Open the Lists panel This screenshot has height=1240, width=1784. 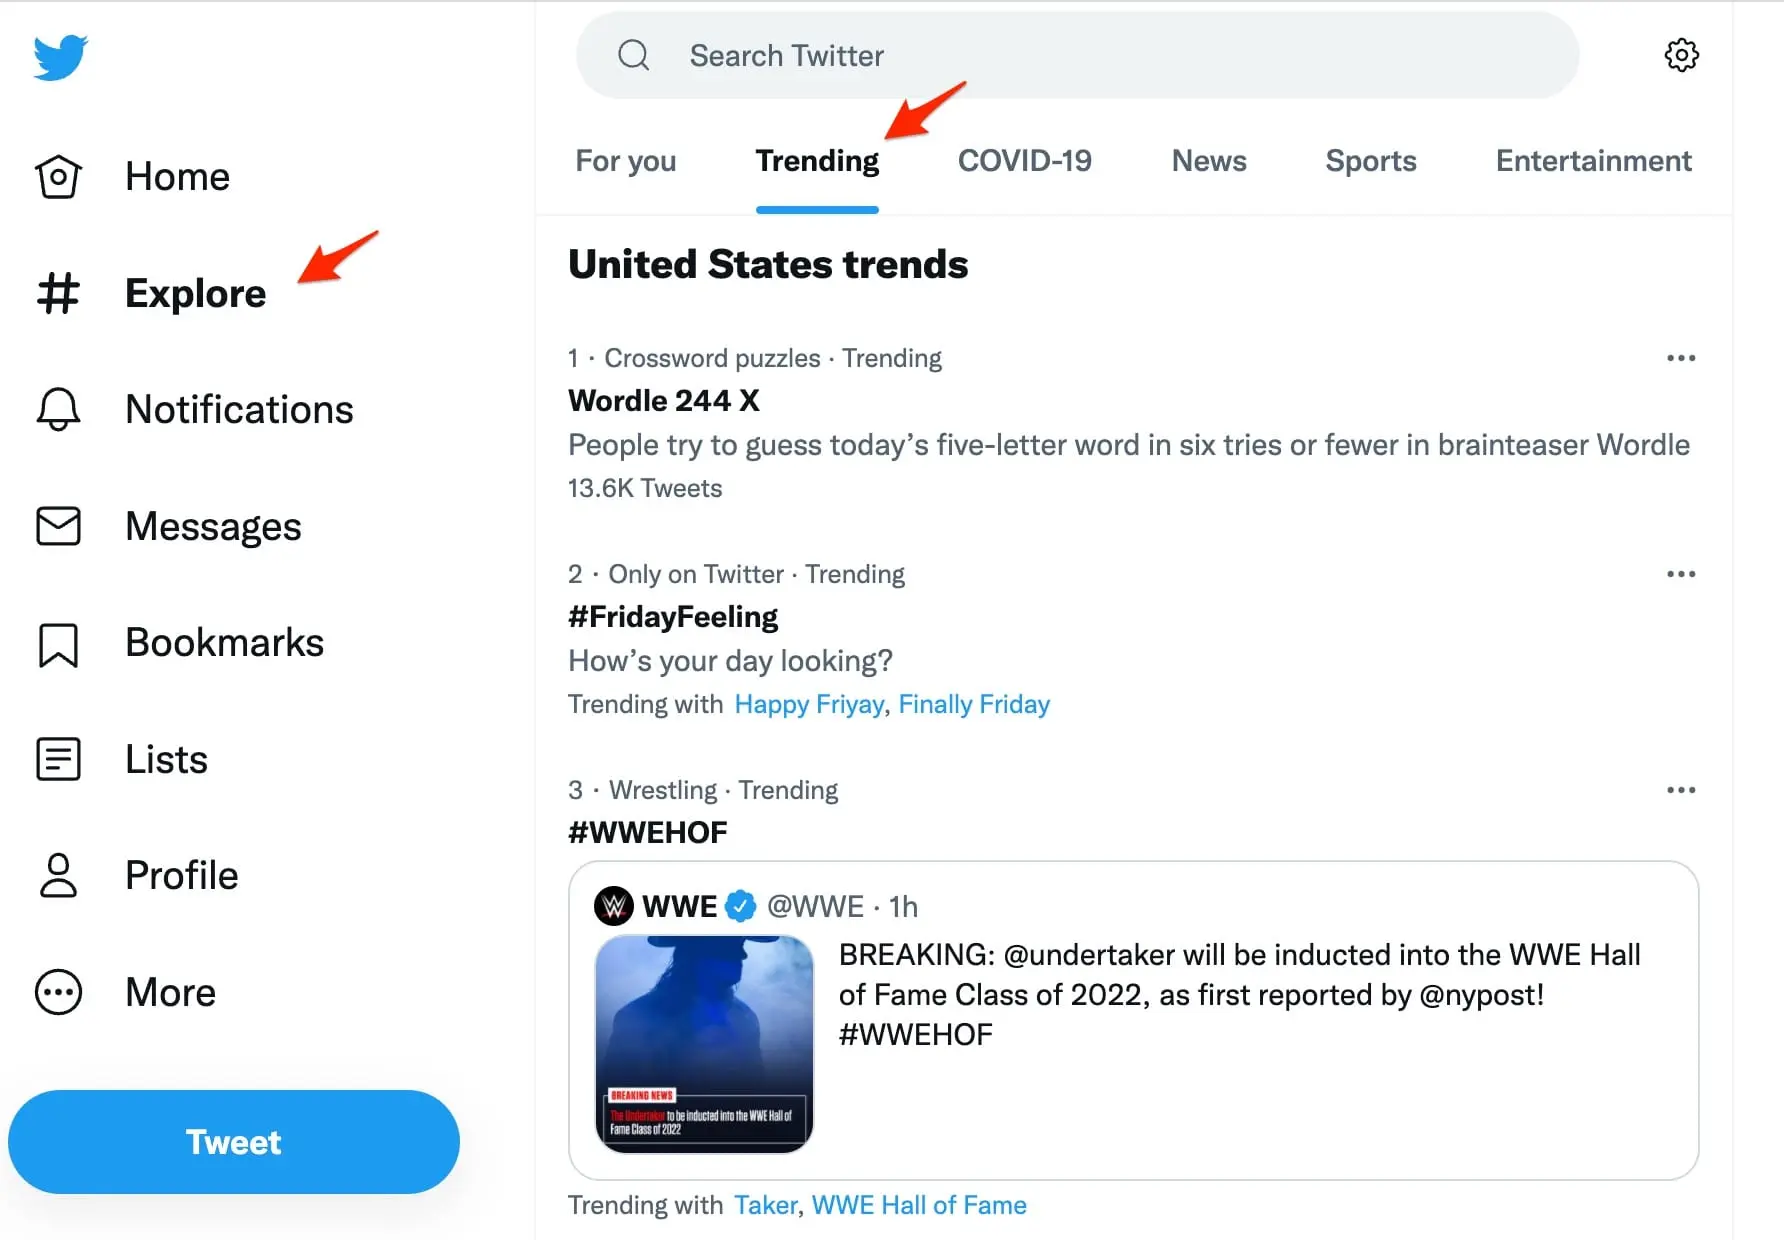pos(57,759)
